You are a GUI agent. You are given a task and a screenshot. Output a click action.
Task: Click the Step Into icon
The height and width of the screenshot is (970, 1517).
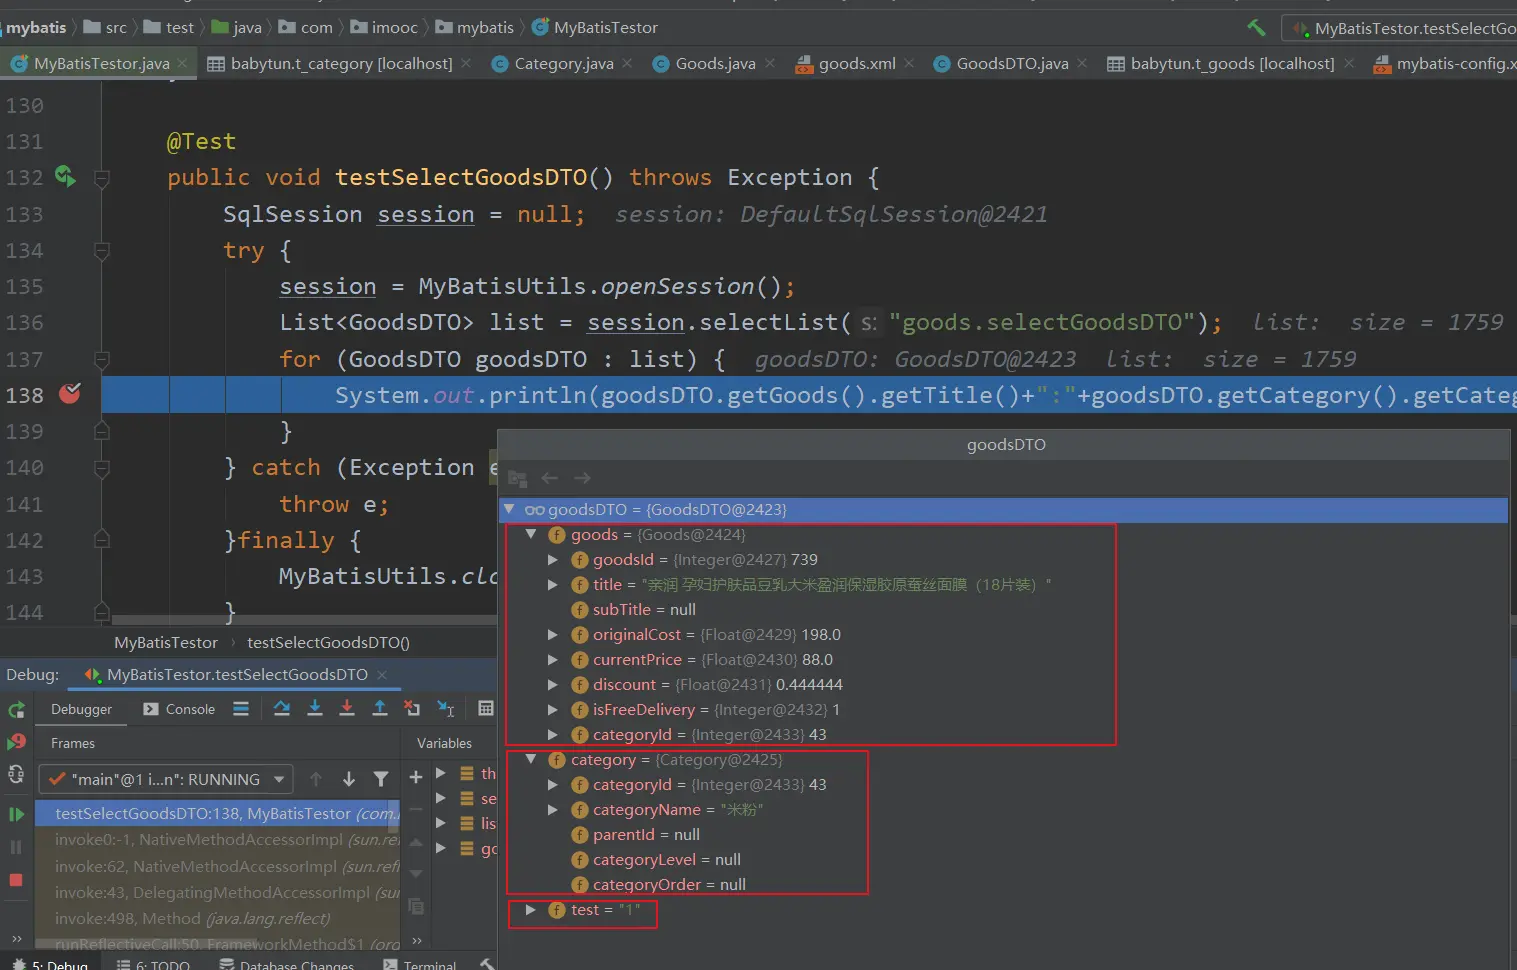[x=315, y=708]
